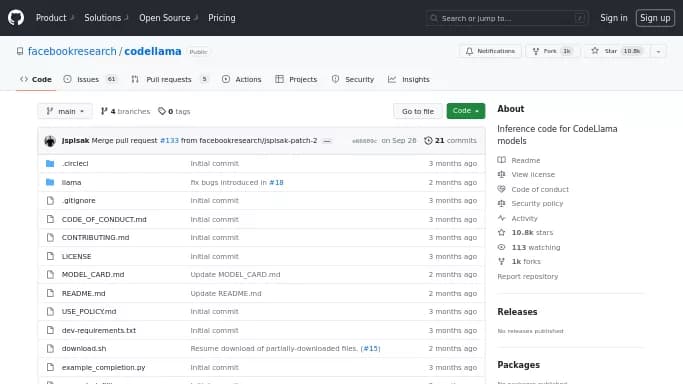Expand the commit message ellipsis
The width and height of the screenshot is (683, 384).
click(328, 141)
